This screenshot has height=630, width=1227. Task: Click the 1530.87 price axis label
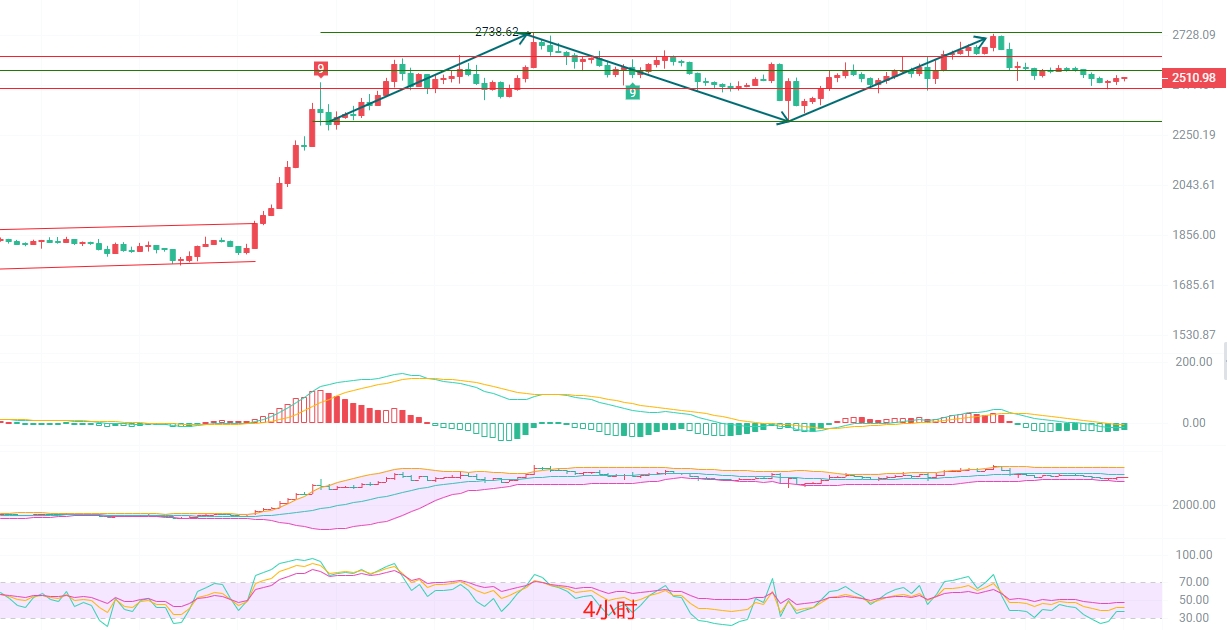click(x=1194, y=335)
